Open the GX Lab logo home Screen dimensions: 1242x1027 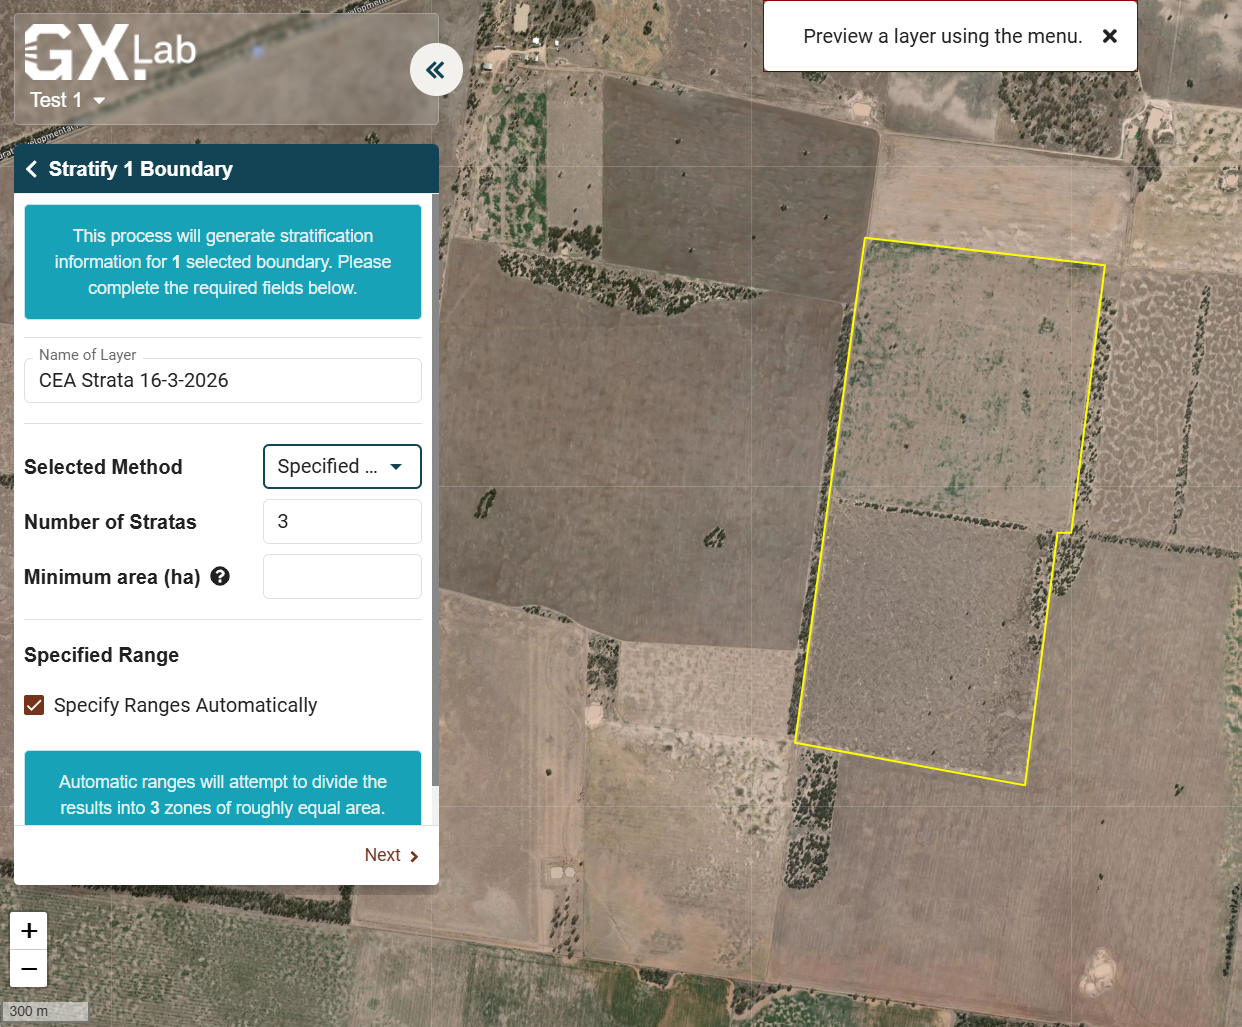click(x=110, y=51)
